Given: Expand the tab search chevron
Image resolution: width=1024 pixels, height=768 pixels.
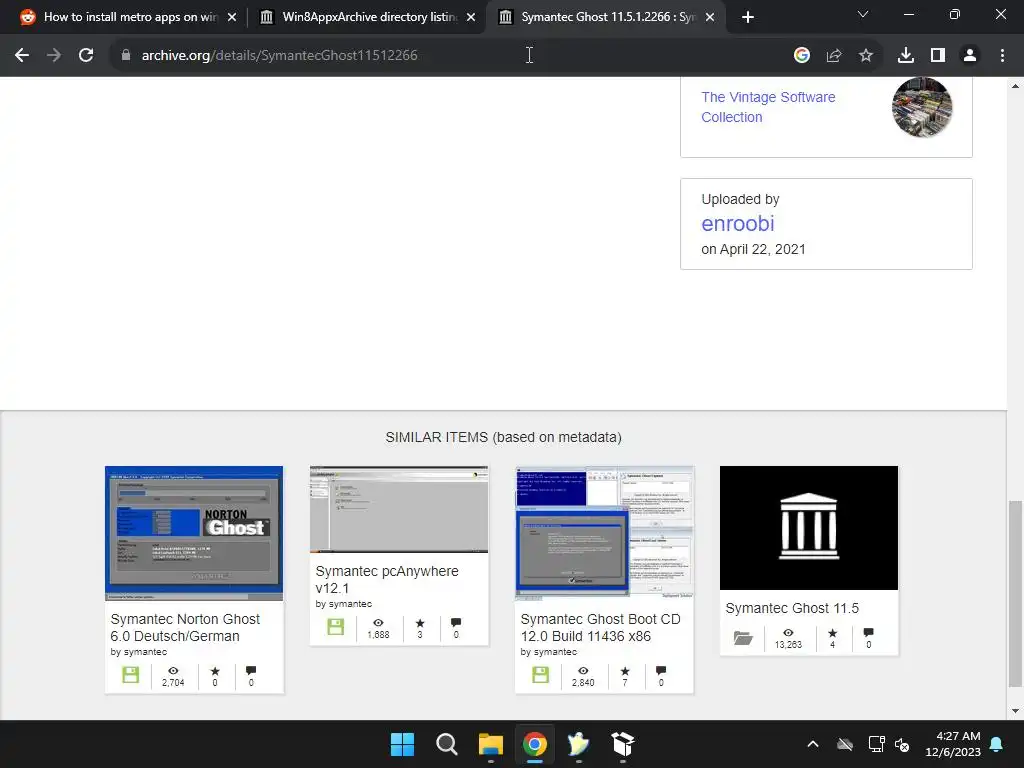Looking at the screenshot, I should pos(863,14).
